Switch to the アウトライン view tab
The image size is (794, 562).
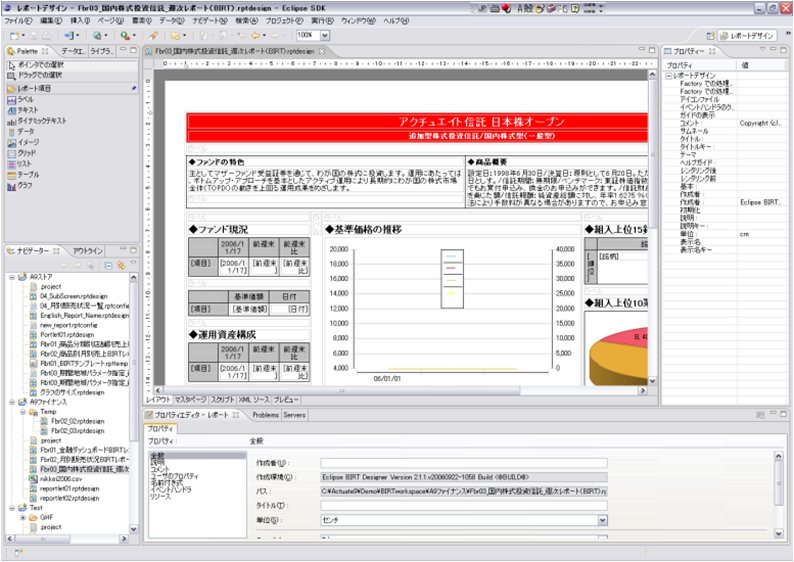(x=88, y=251)
